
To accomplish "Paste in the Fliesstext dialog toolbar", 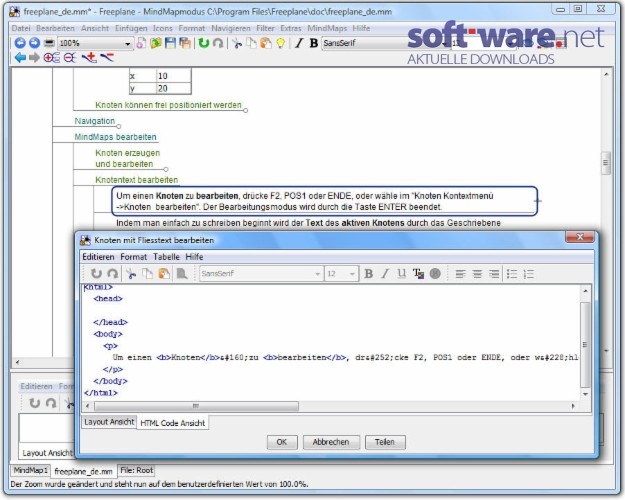I will point(164,274).
